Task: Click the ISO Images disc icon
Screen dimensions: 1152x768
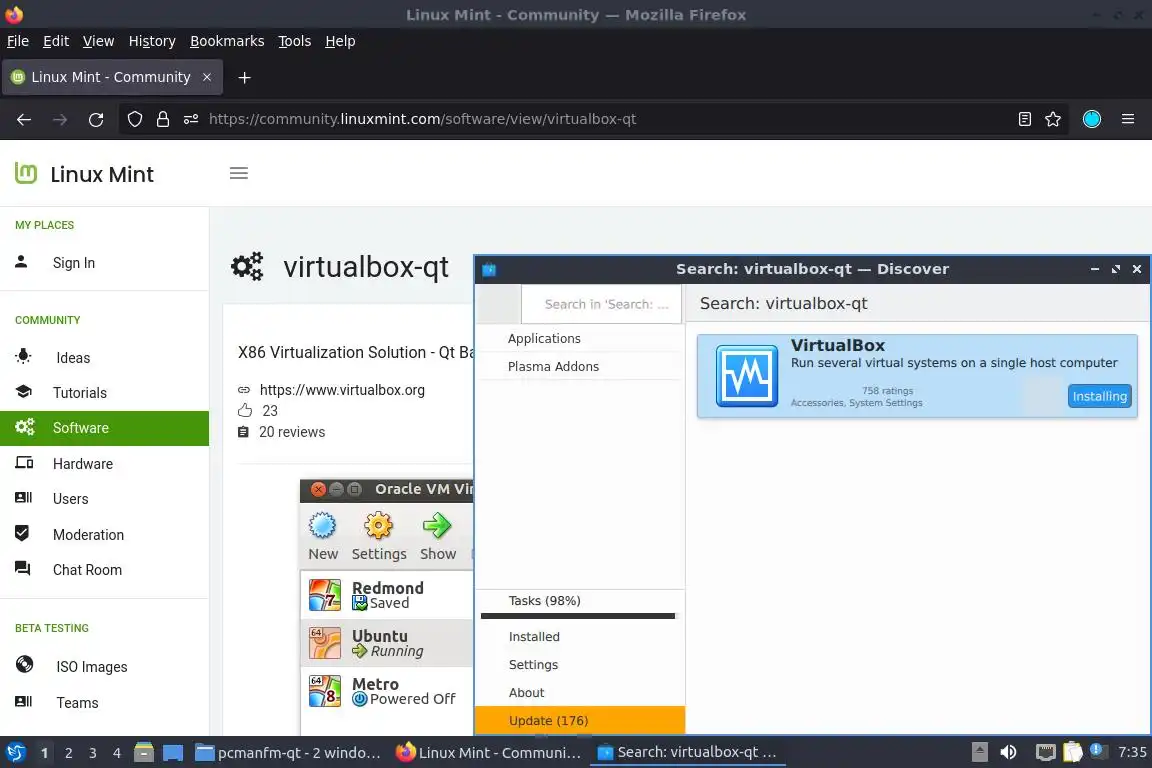Action: point(24,665)
